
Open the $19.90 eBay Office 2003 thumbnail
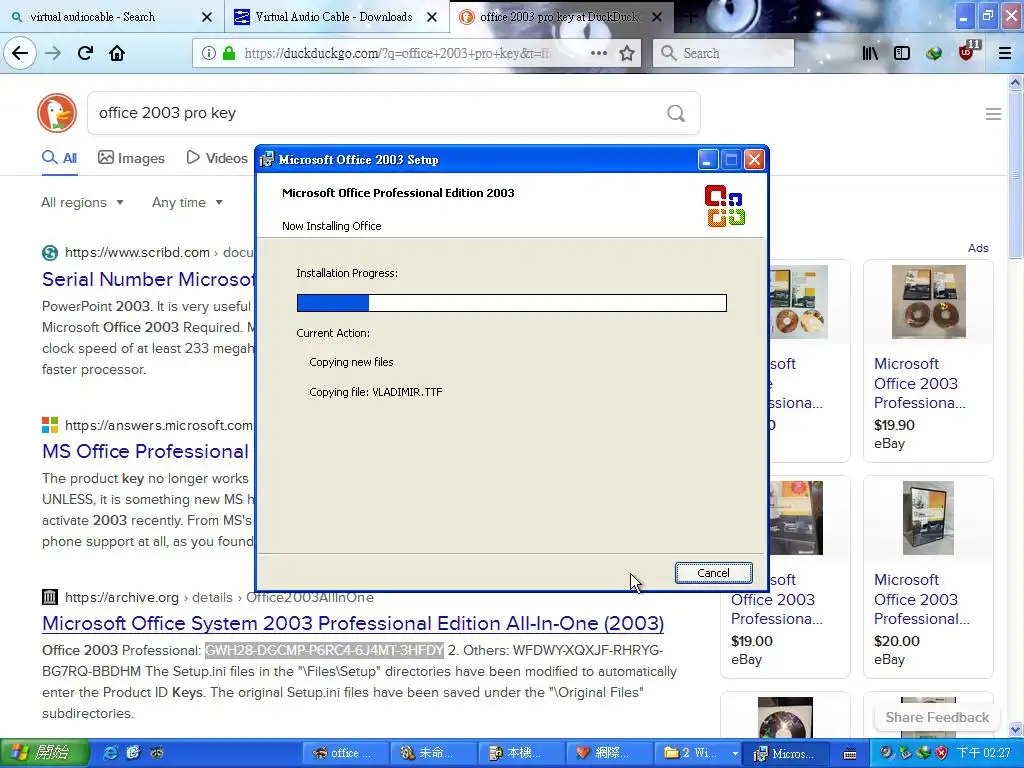click(x=928, y=302)
